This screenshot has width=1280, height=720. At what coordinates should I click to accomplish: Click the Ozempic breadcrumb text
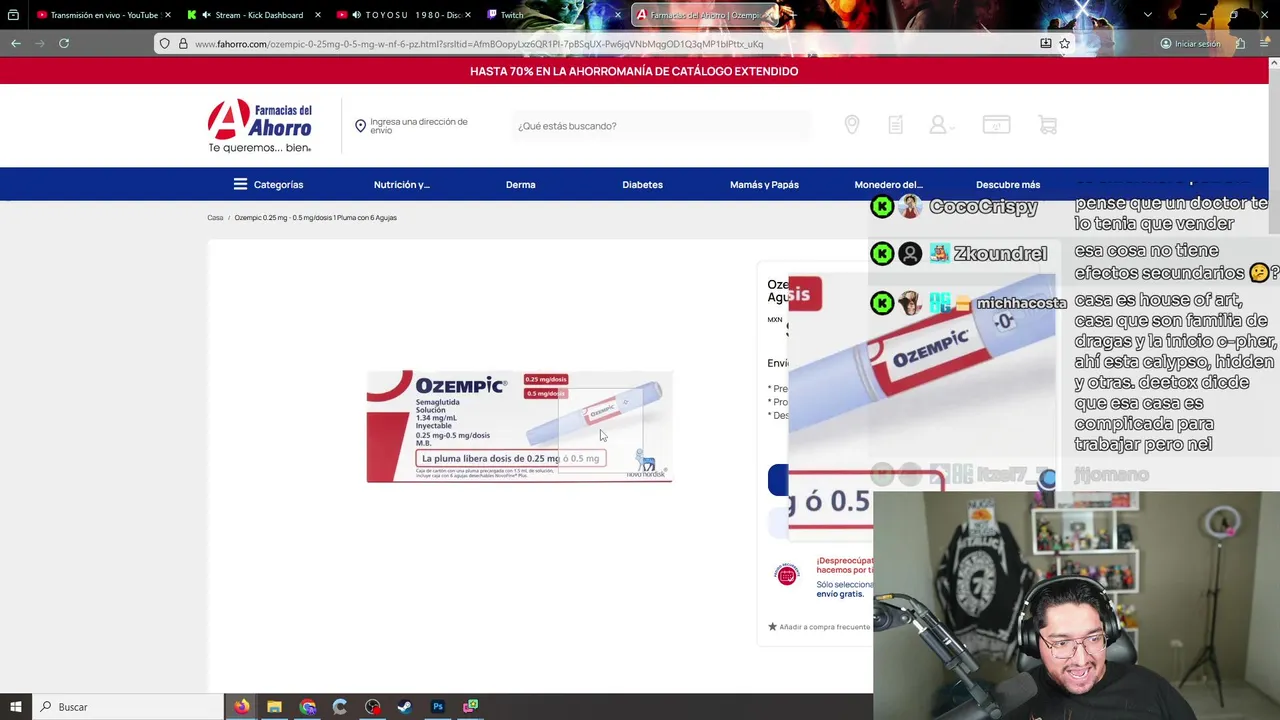pyautogui.click(x=315, y=217)
